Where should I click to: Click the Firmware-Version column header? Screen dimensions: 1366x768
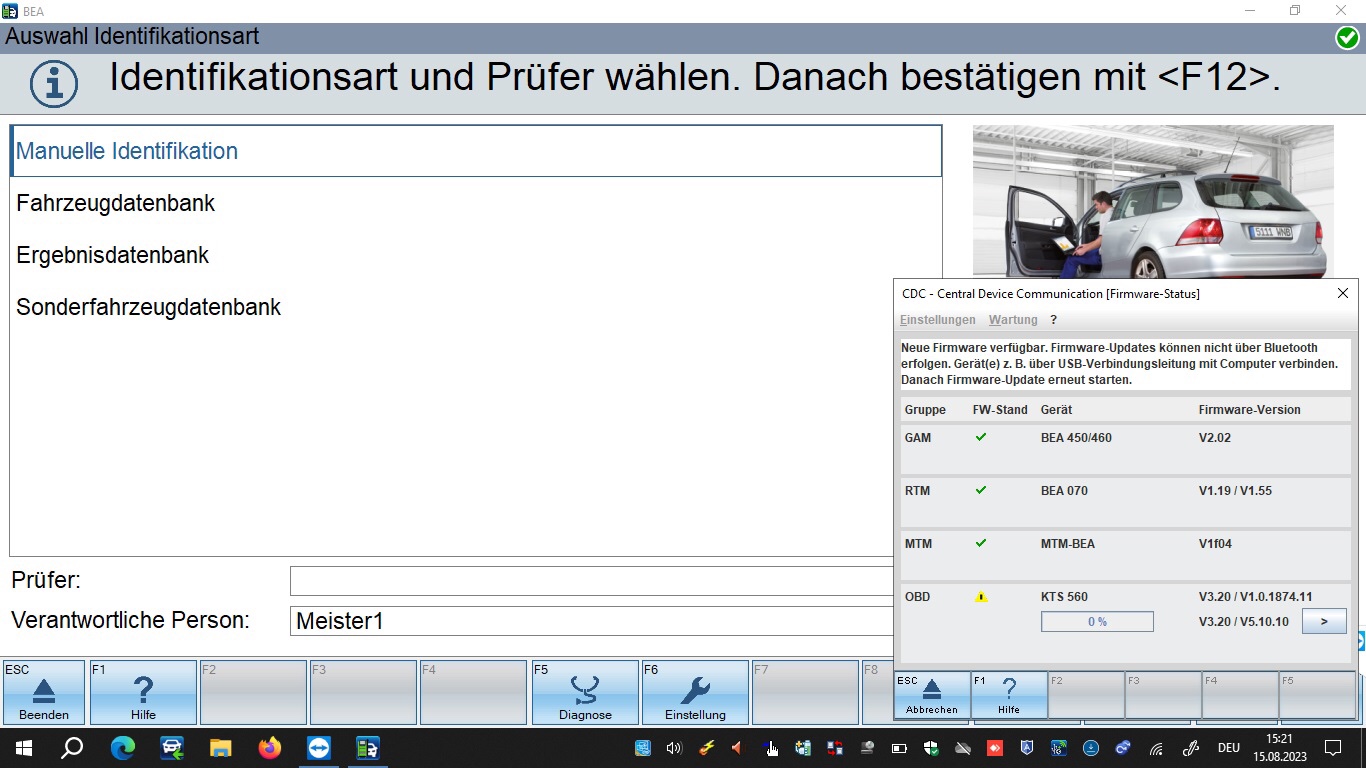click(x=1249, y=410)
